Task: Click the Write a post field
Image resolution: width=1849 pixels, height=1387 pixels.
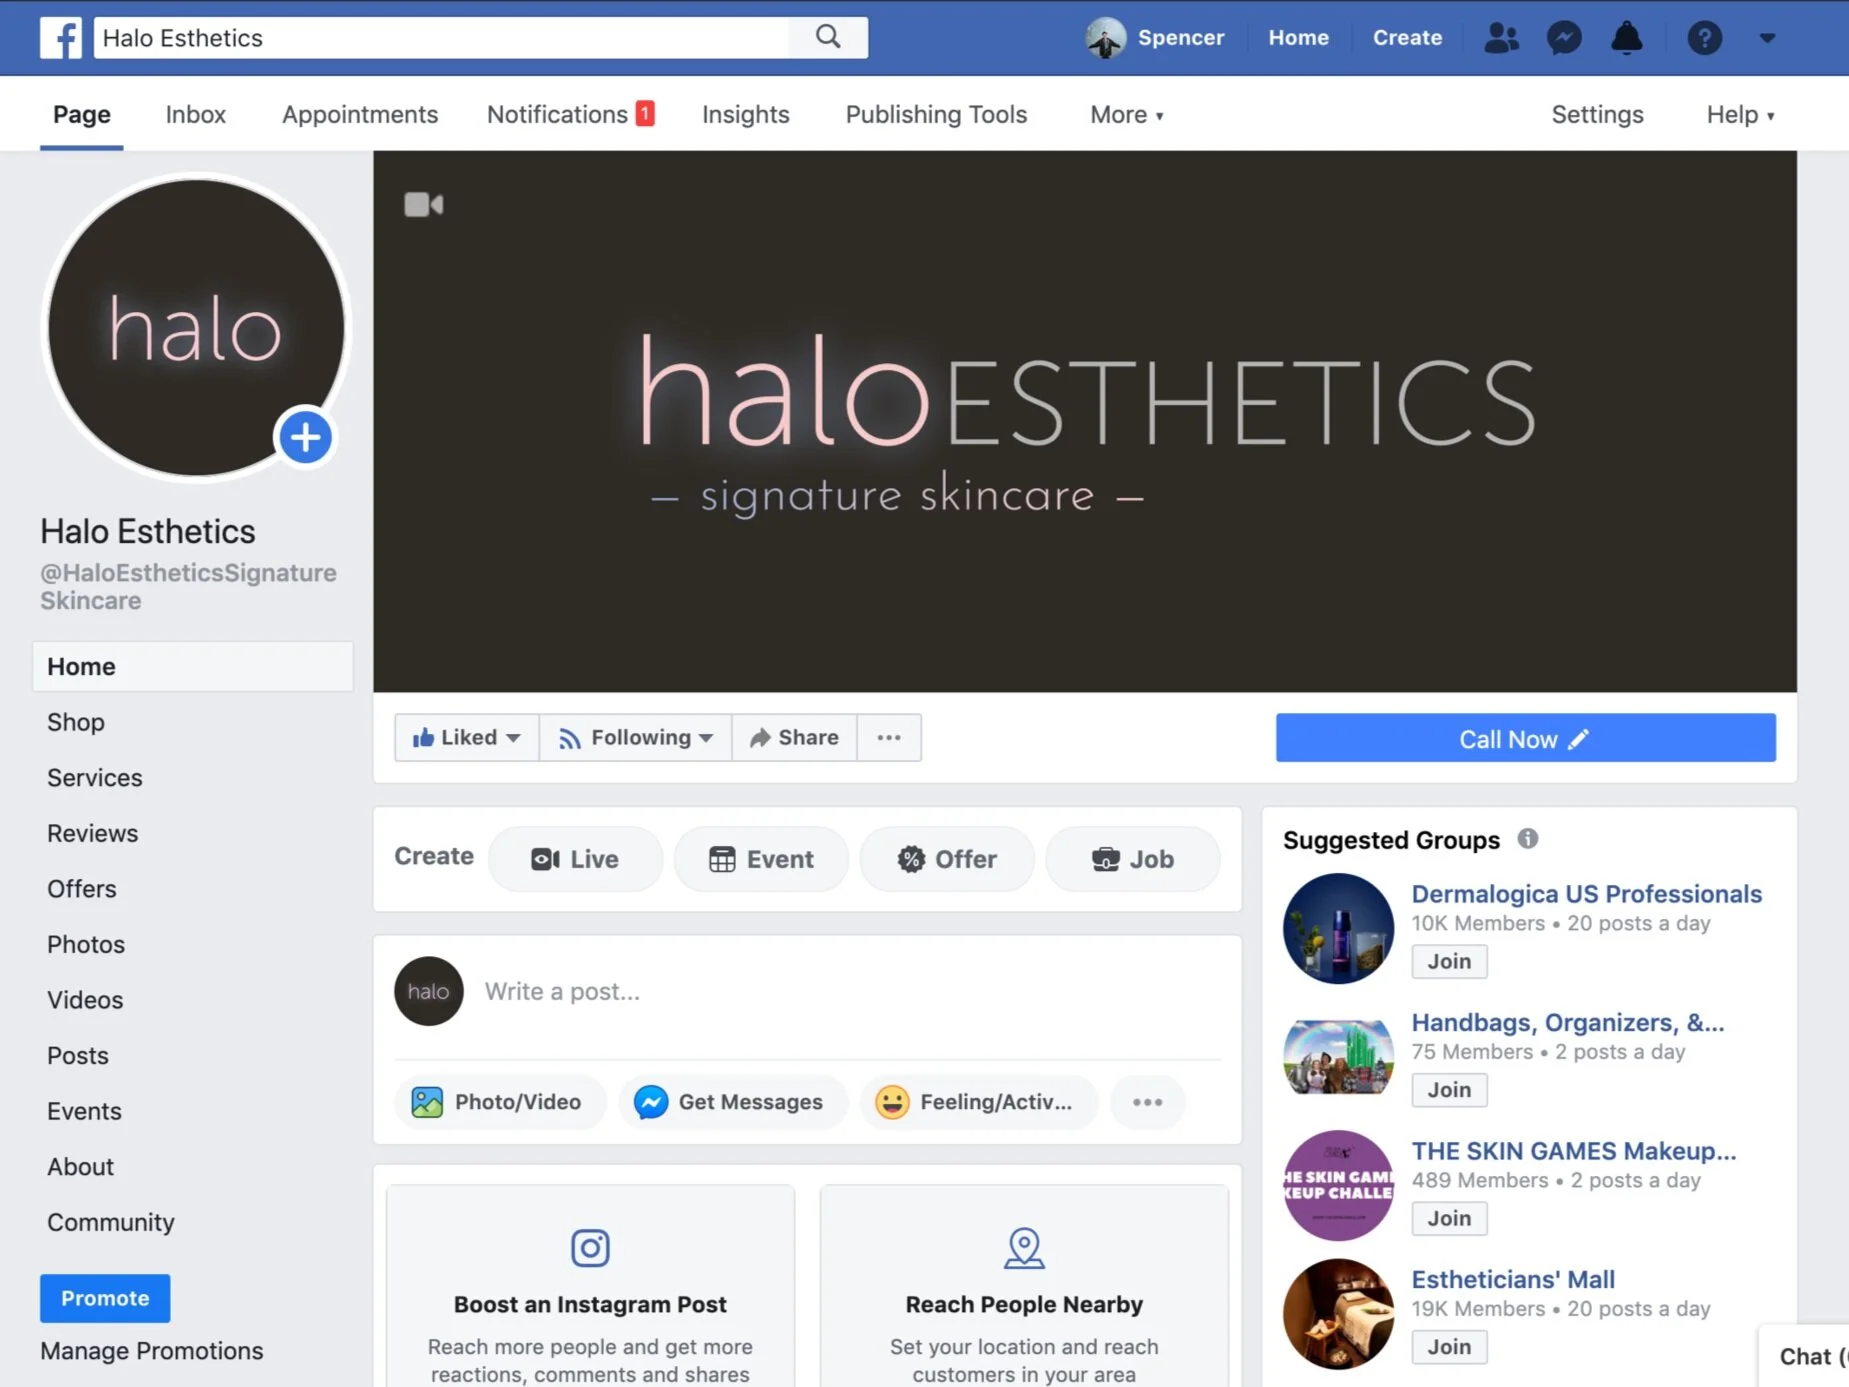Action: [850, 991]
